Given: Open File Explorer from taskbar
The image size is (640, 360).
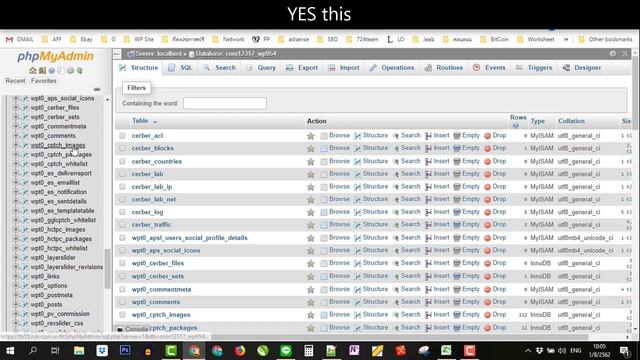Looking at the screenshot, I should (x=79, y=351).
